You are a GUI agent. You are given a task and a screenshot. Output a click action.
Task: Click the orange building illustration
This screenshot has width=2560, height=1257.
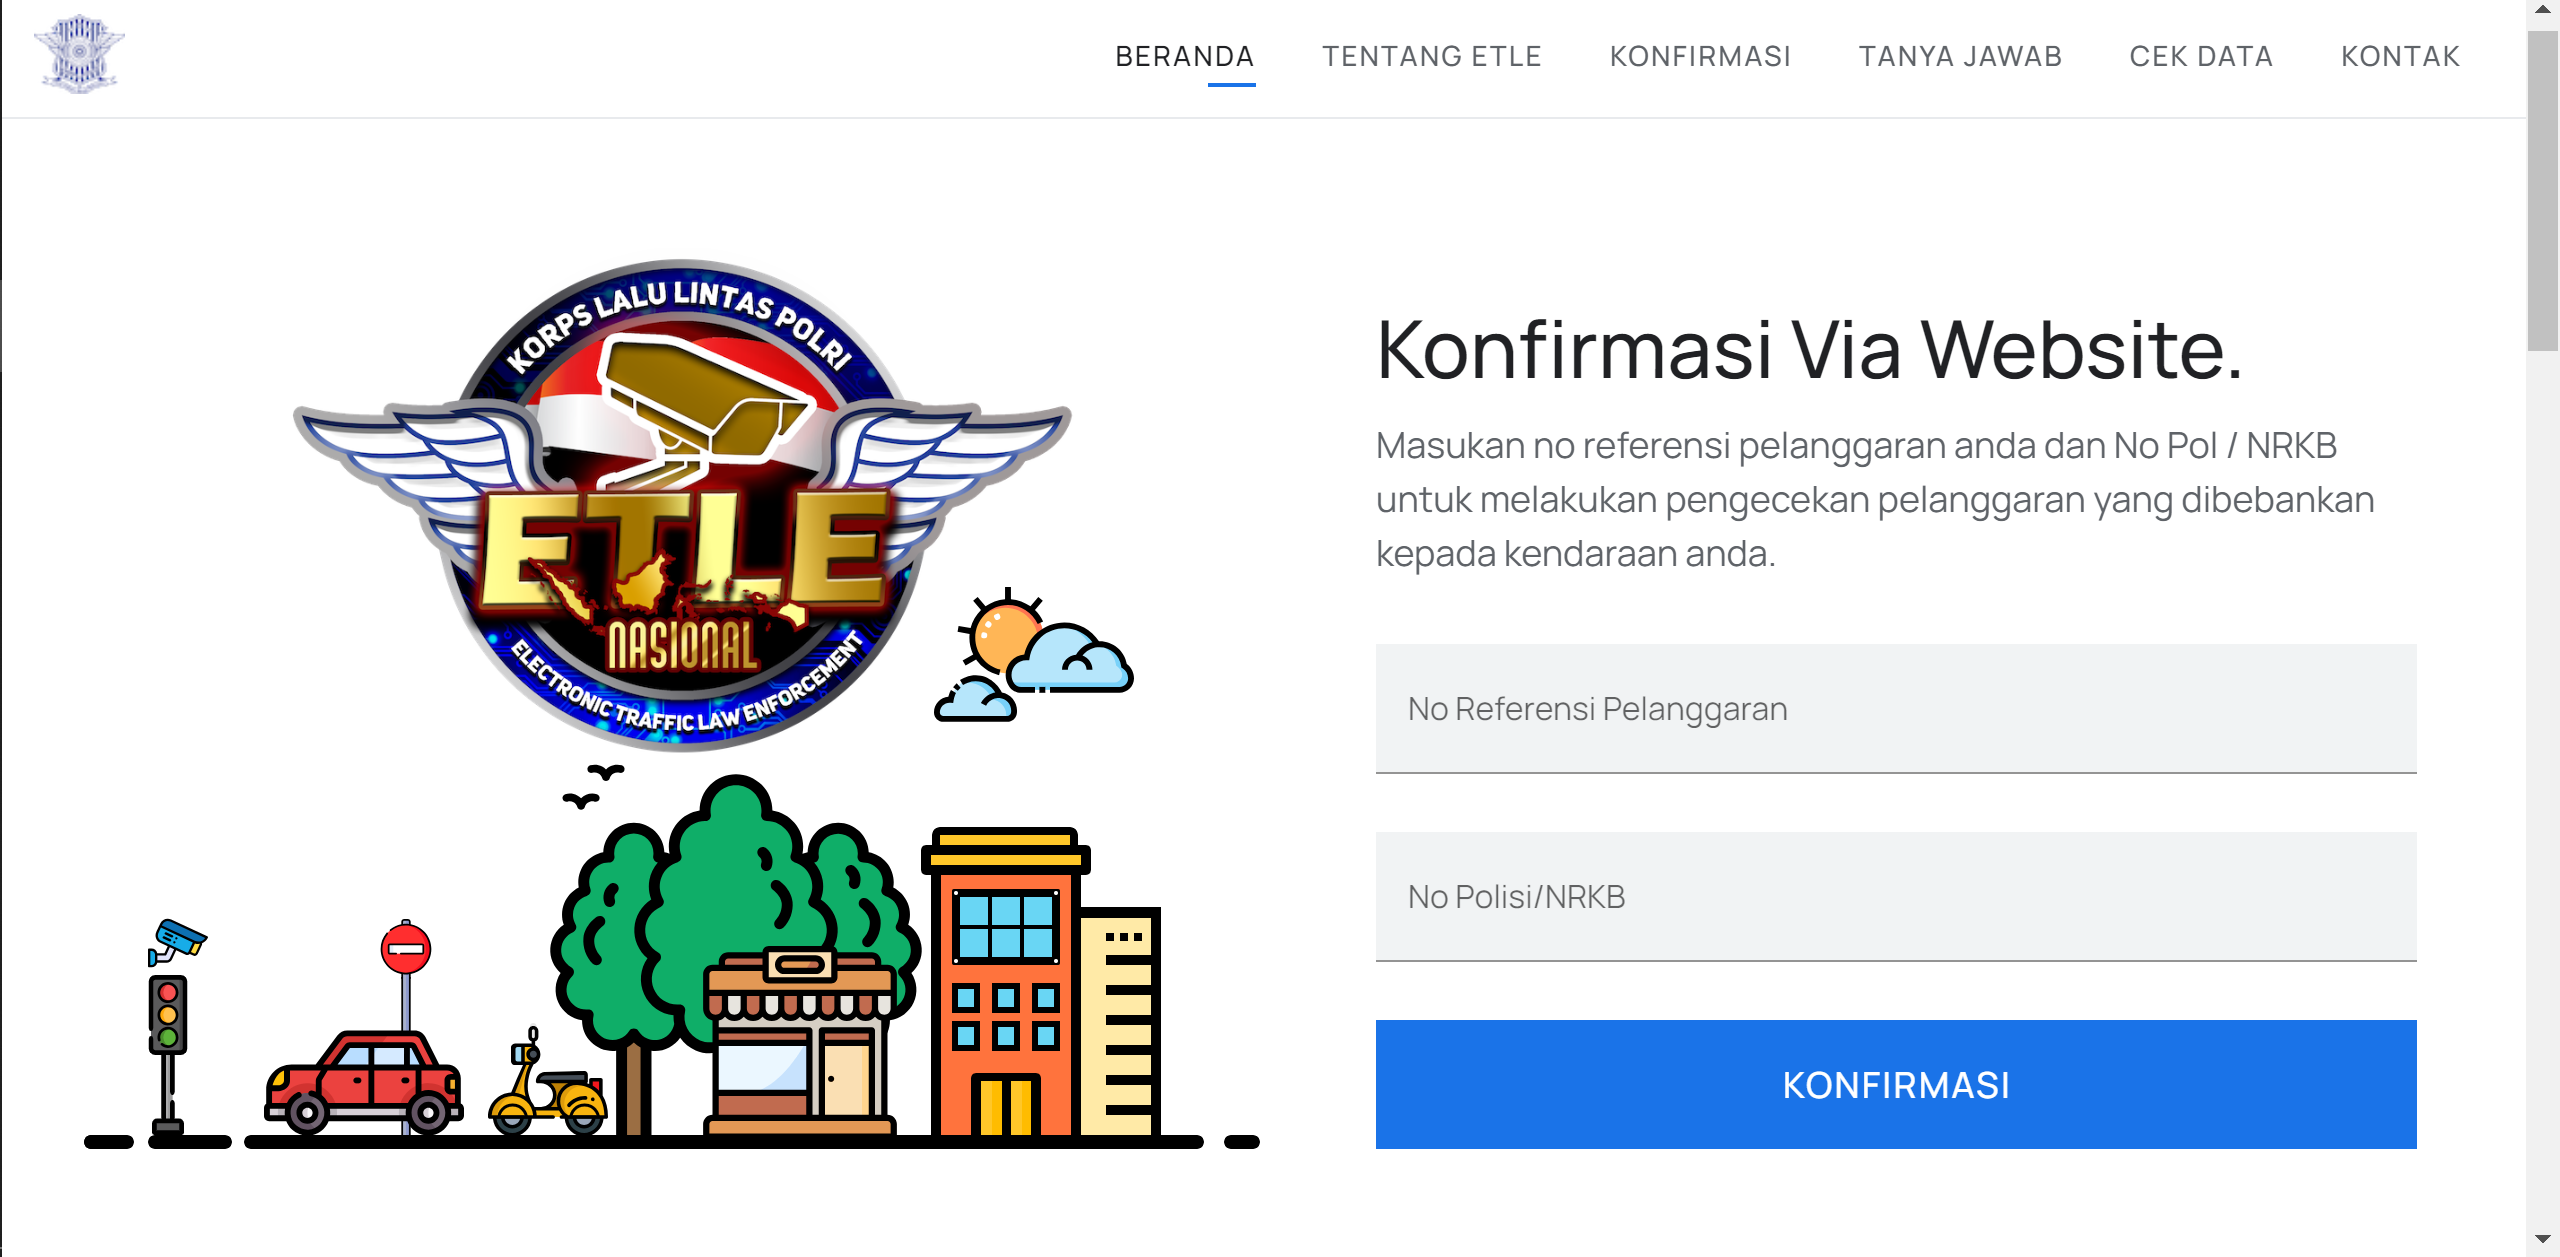tap(1005, 982)
